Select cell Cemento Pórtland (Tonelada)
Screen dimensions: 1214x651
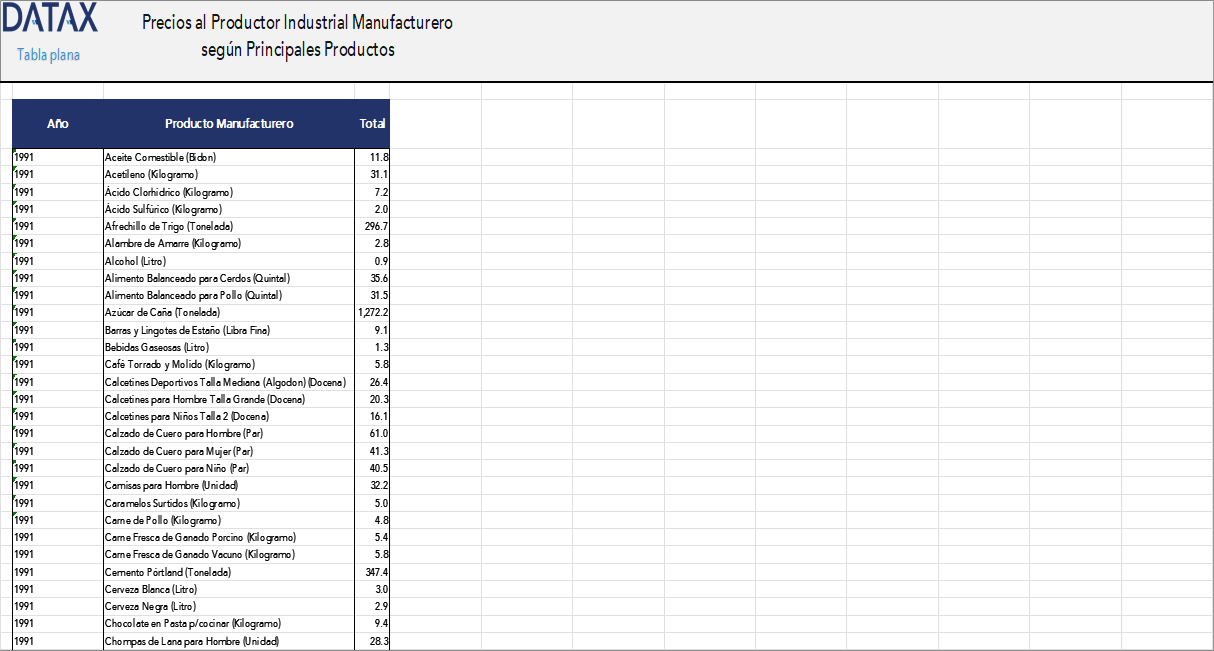[x=229, y=572]
